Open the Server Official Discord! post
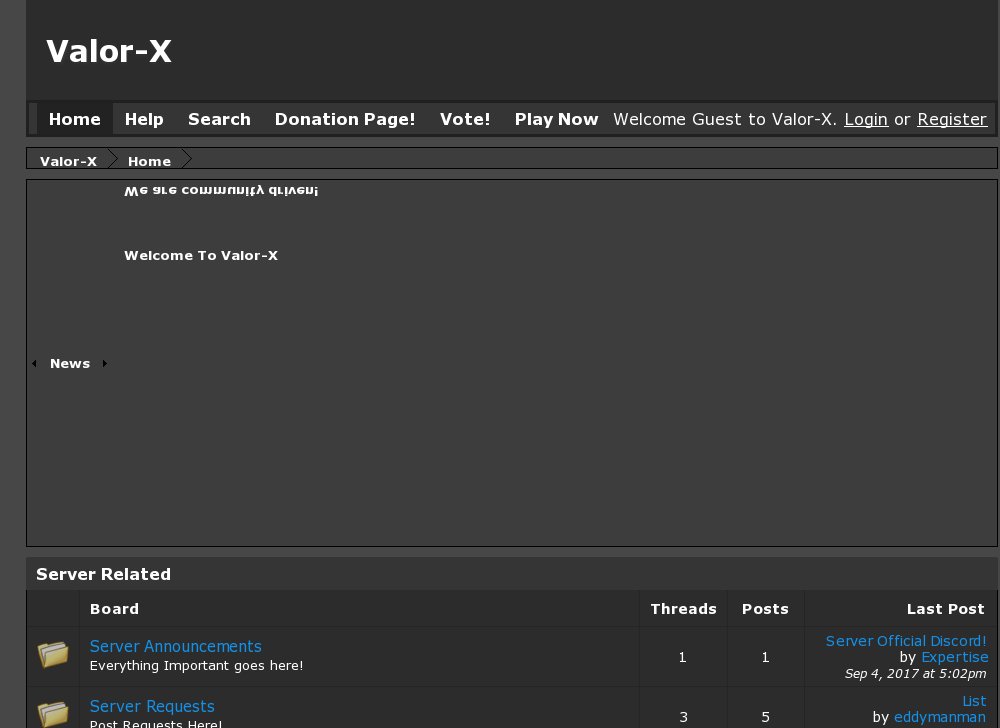Image resolution: width=1000 pixels, height=728 pixels. [x=906, y=641]
